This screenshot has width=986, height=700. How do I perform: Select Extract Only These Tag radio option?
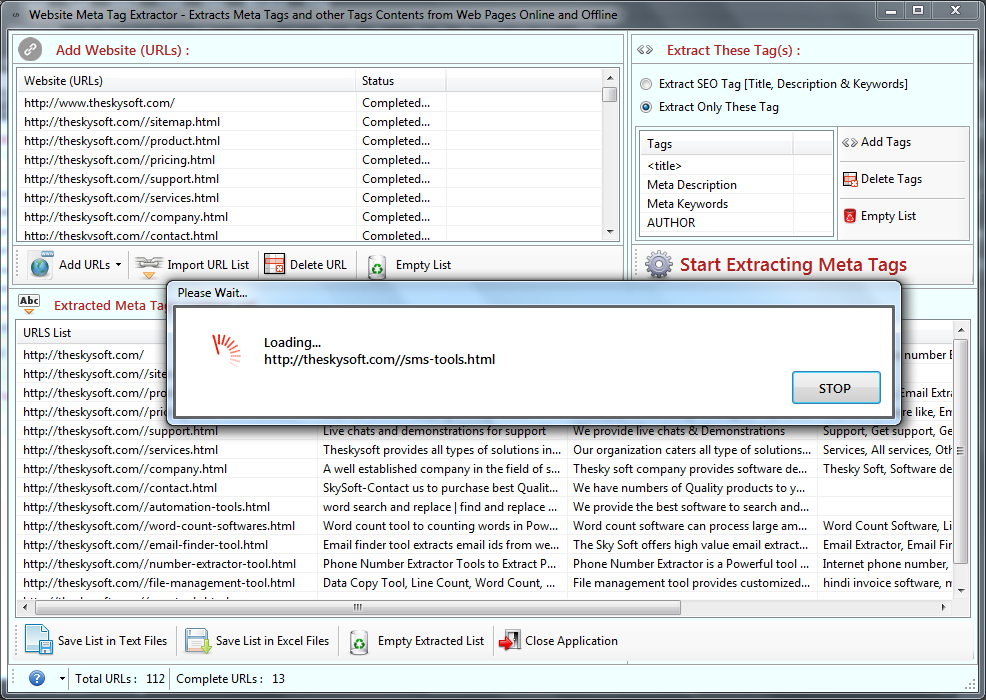646,107
